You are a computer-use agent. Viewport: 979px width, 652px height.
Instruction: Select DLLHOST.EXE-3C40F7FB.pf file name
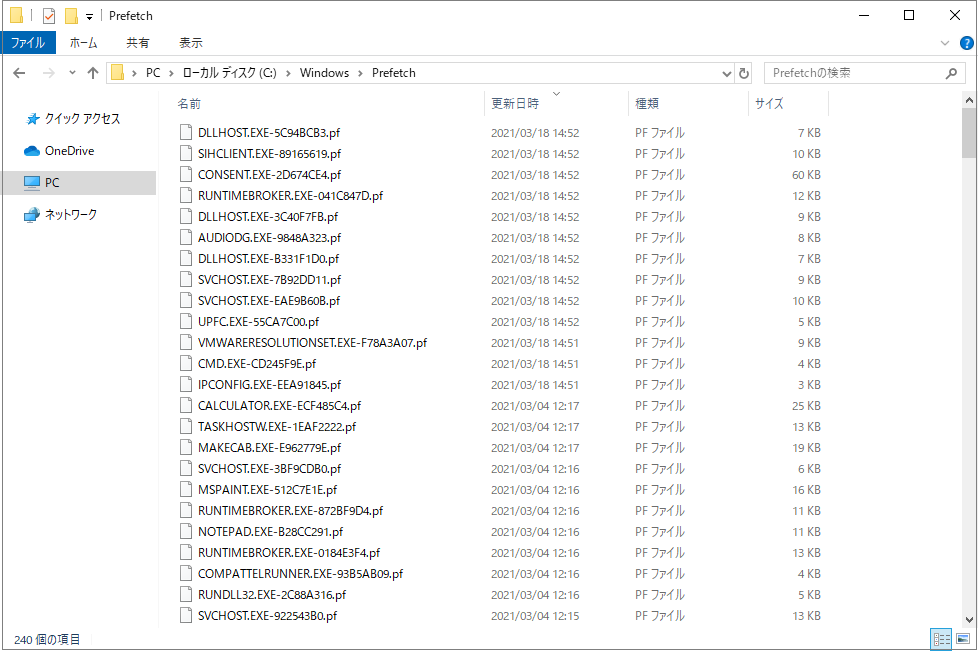coord(268,217)
